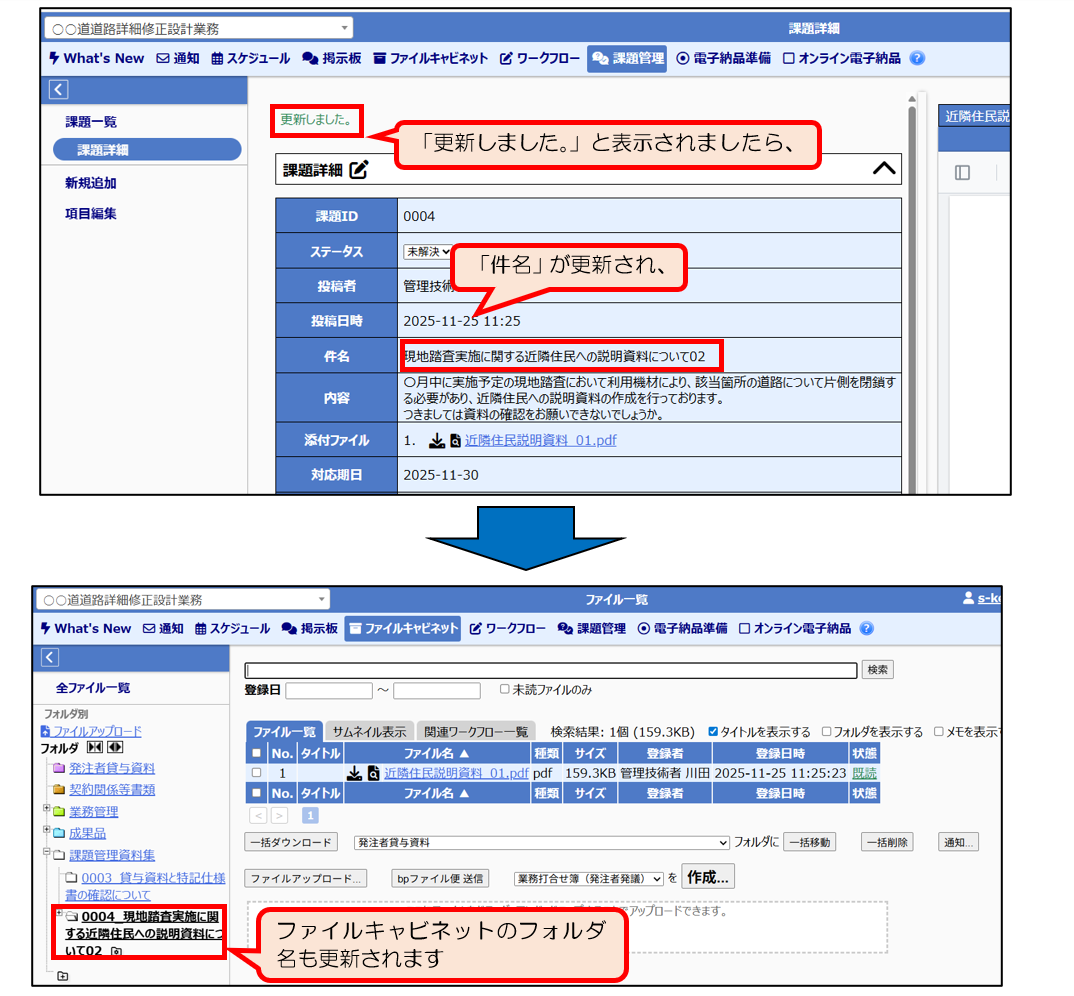
Task: Check the フォルダを表示する checkbox
Action: pos(826,732)
